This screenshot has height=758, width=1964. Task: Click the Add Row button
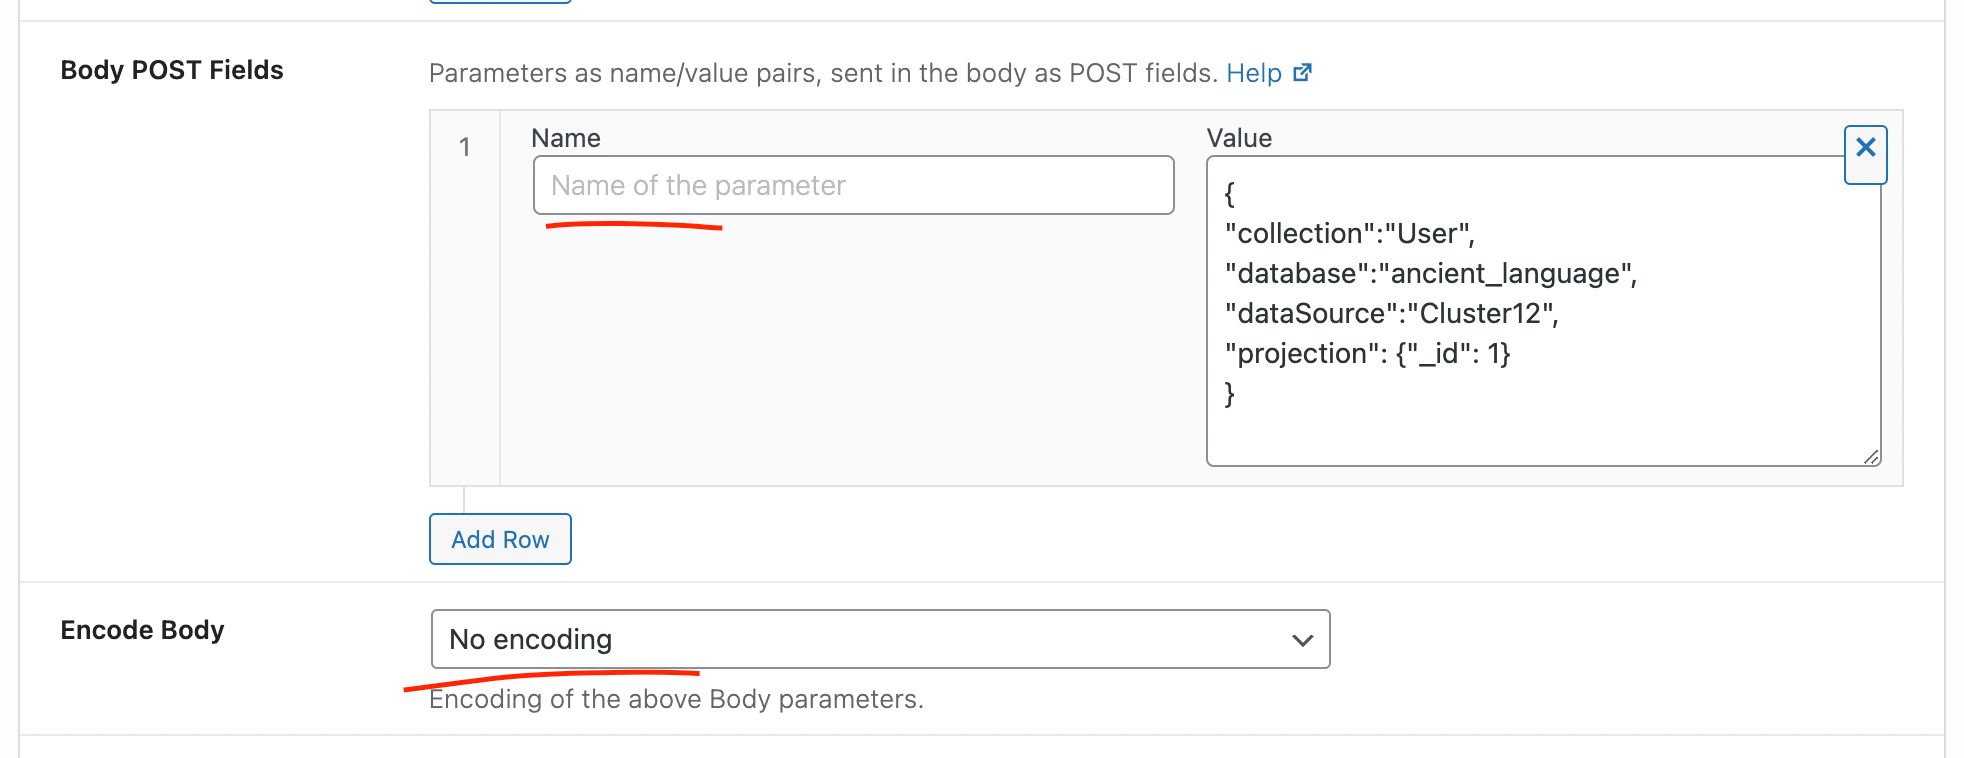click(499, 539)
